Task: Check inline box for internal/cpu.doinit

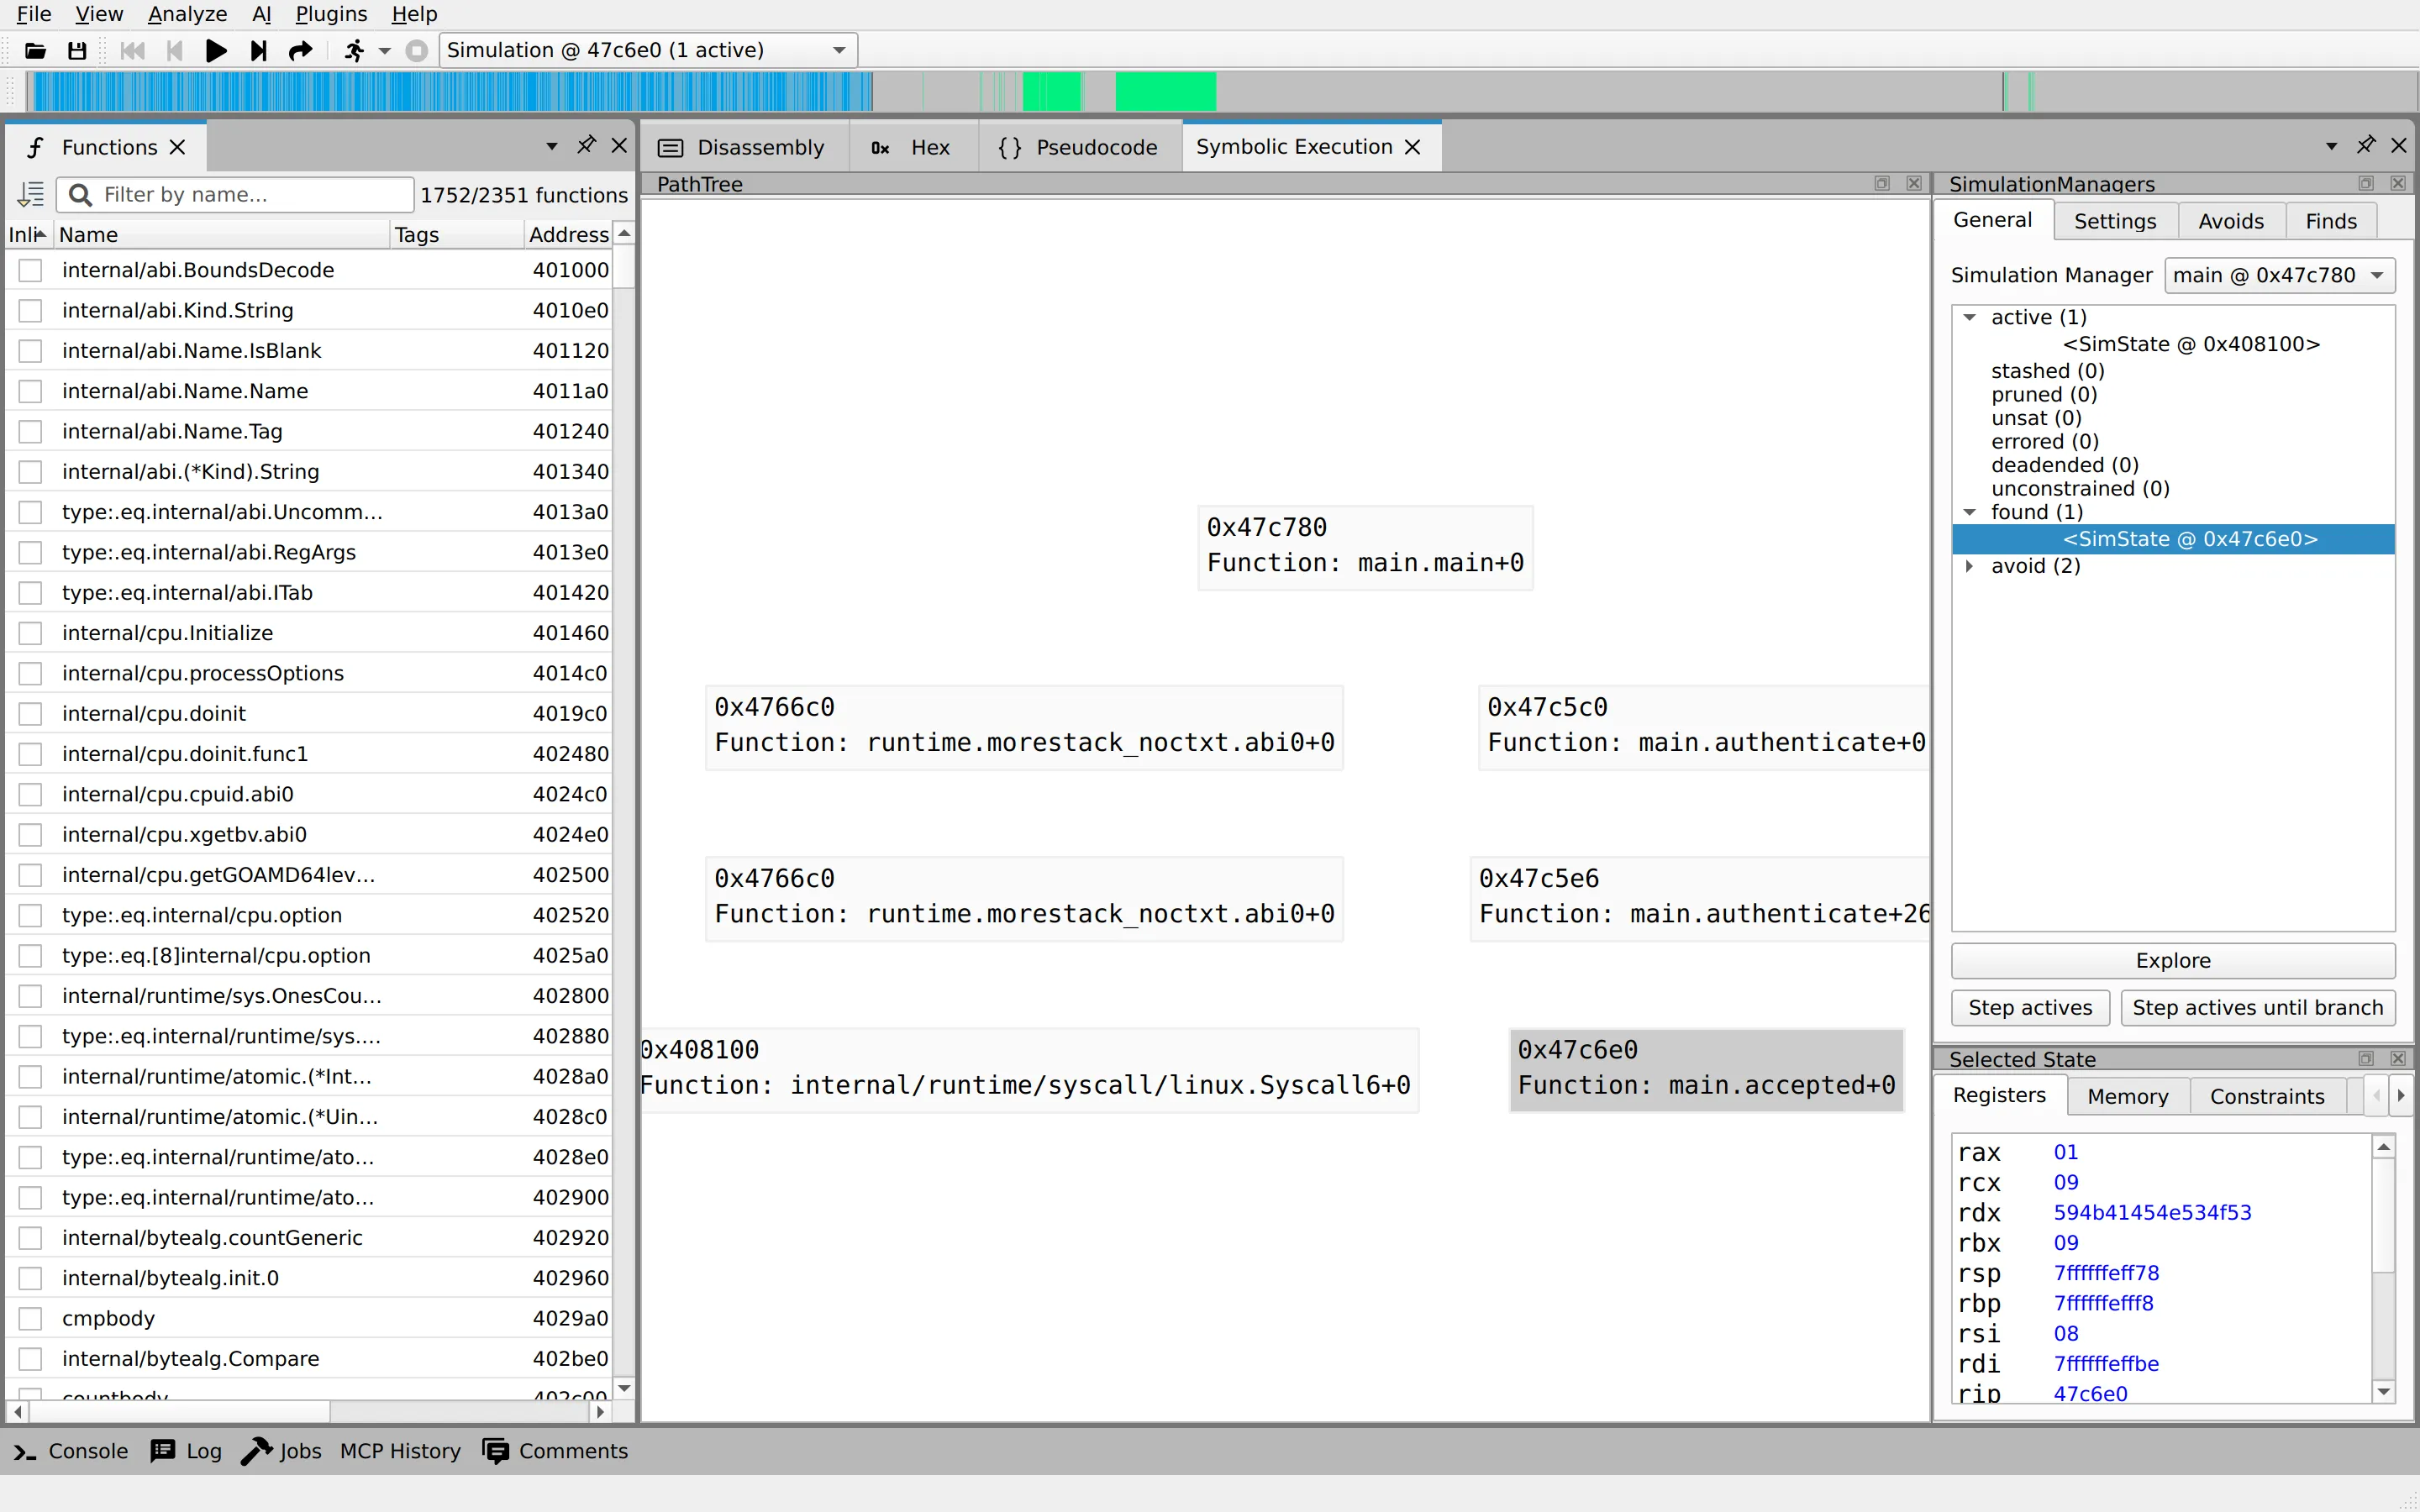Action: tap(31, 714)
